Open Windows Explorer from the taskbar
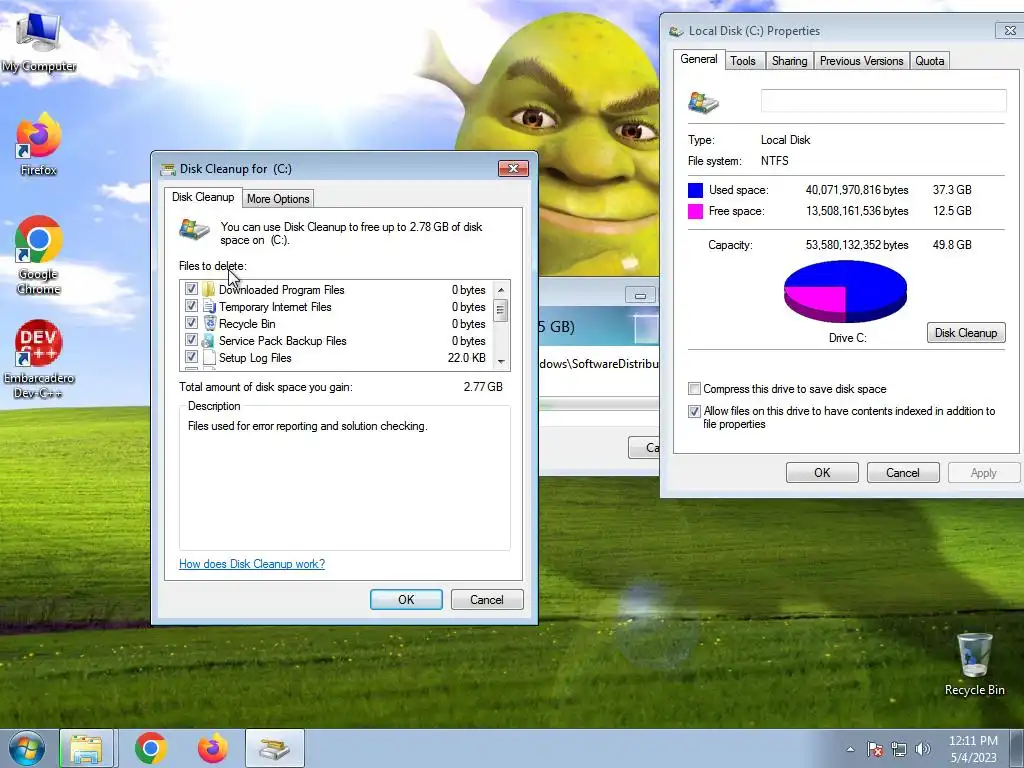This screenshot has height=768, width=1024. click(x=87, y=748)
